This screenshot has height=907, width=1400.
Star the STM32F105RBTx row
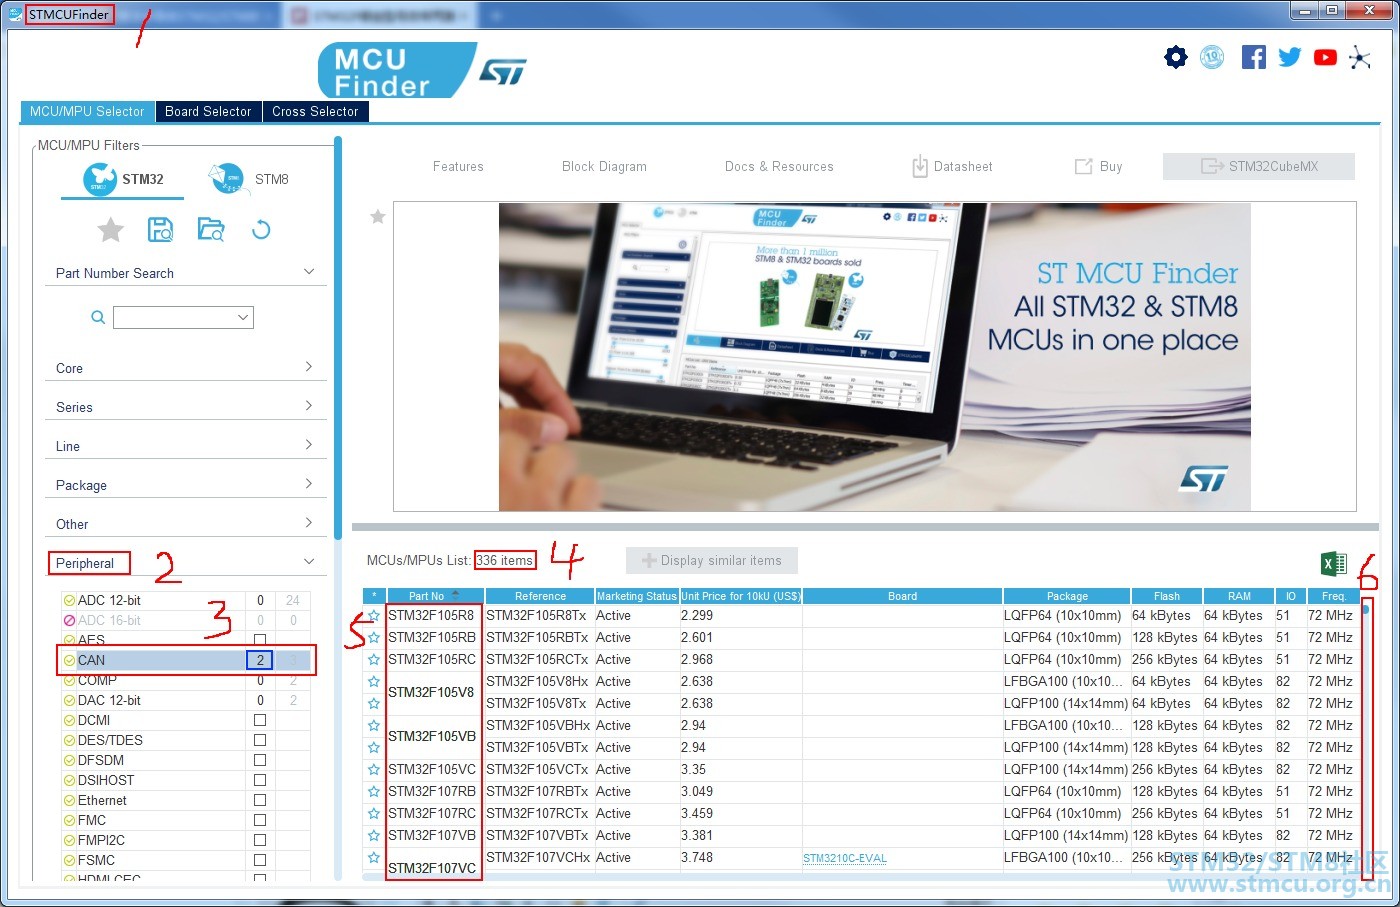[374, 638]
